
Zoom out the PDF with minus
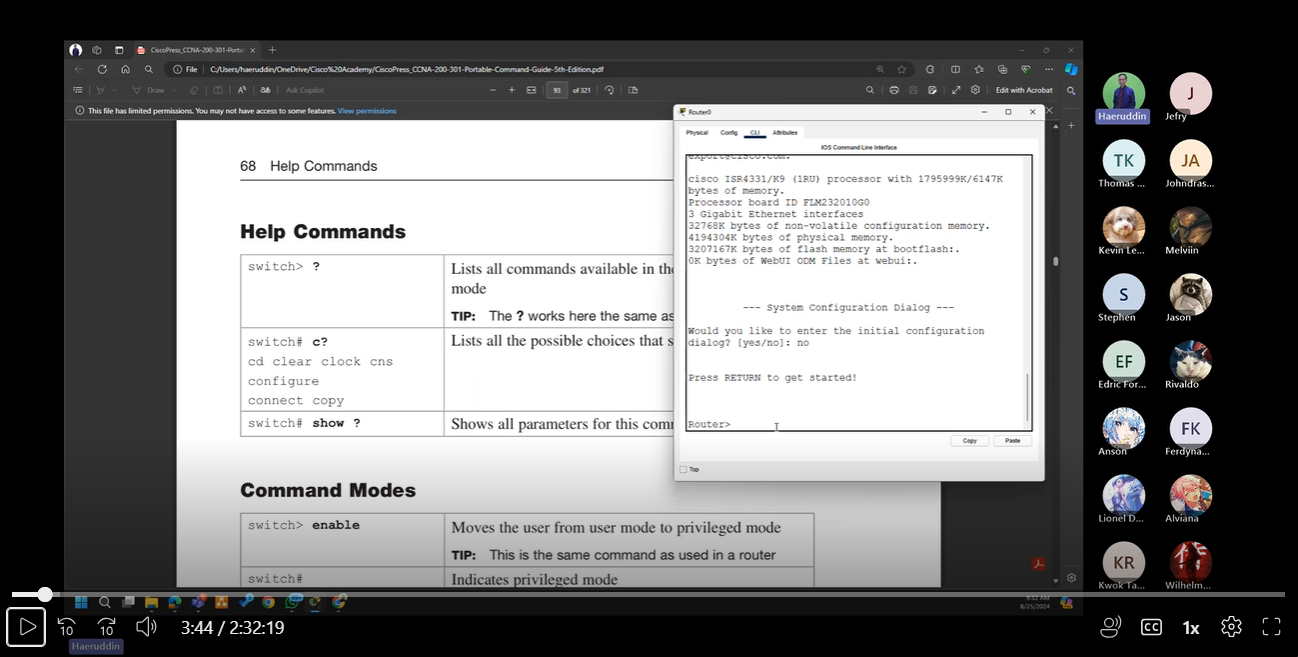point(492,90)
